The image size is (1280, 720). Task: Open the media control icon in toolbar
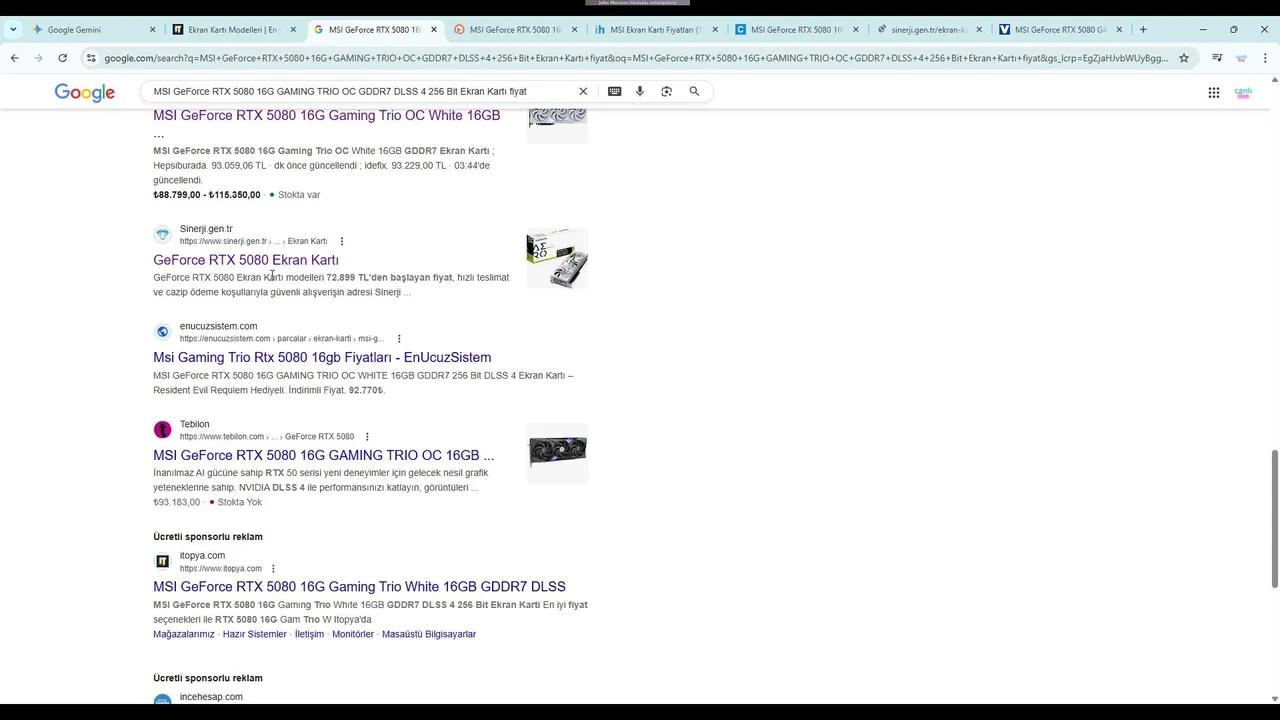tap(1217, 58)
